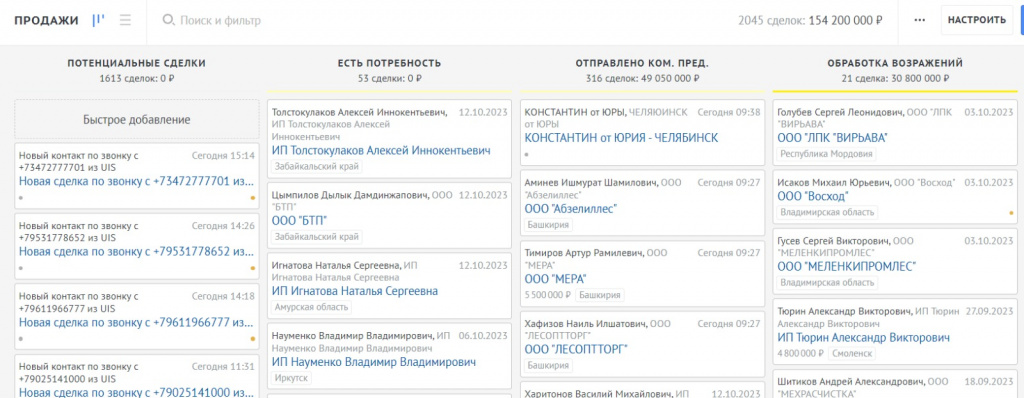Click the Республика Мордовия tag
Viewport: 1024px width, 398px height.
pos(827,154)
